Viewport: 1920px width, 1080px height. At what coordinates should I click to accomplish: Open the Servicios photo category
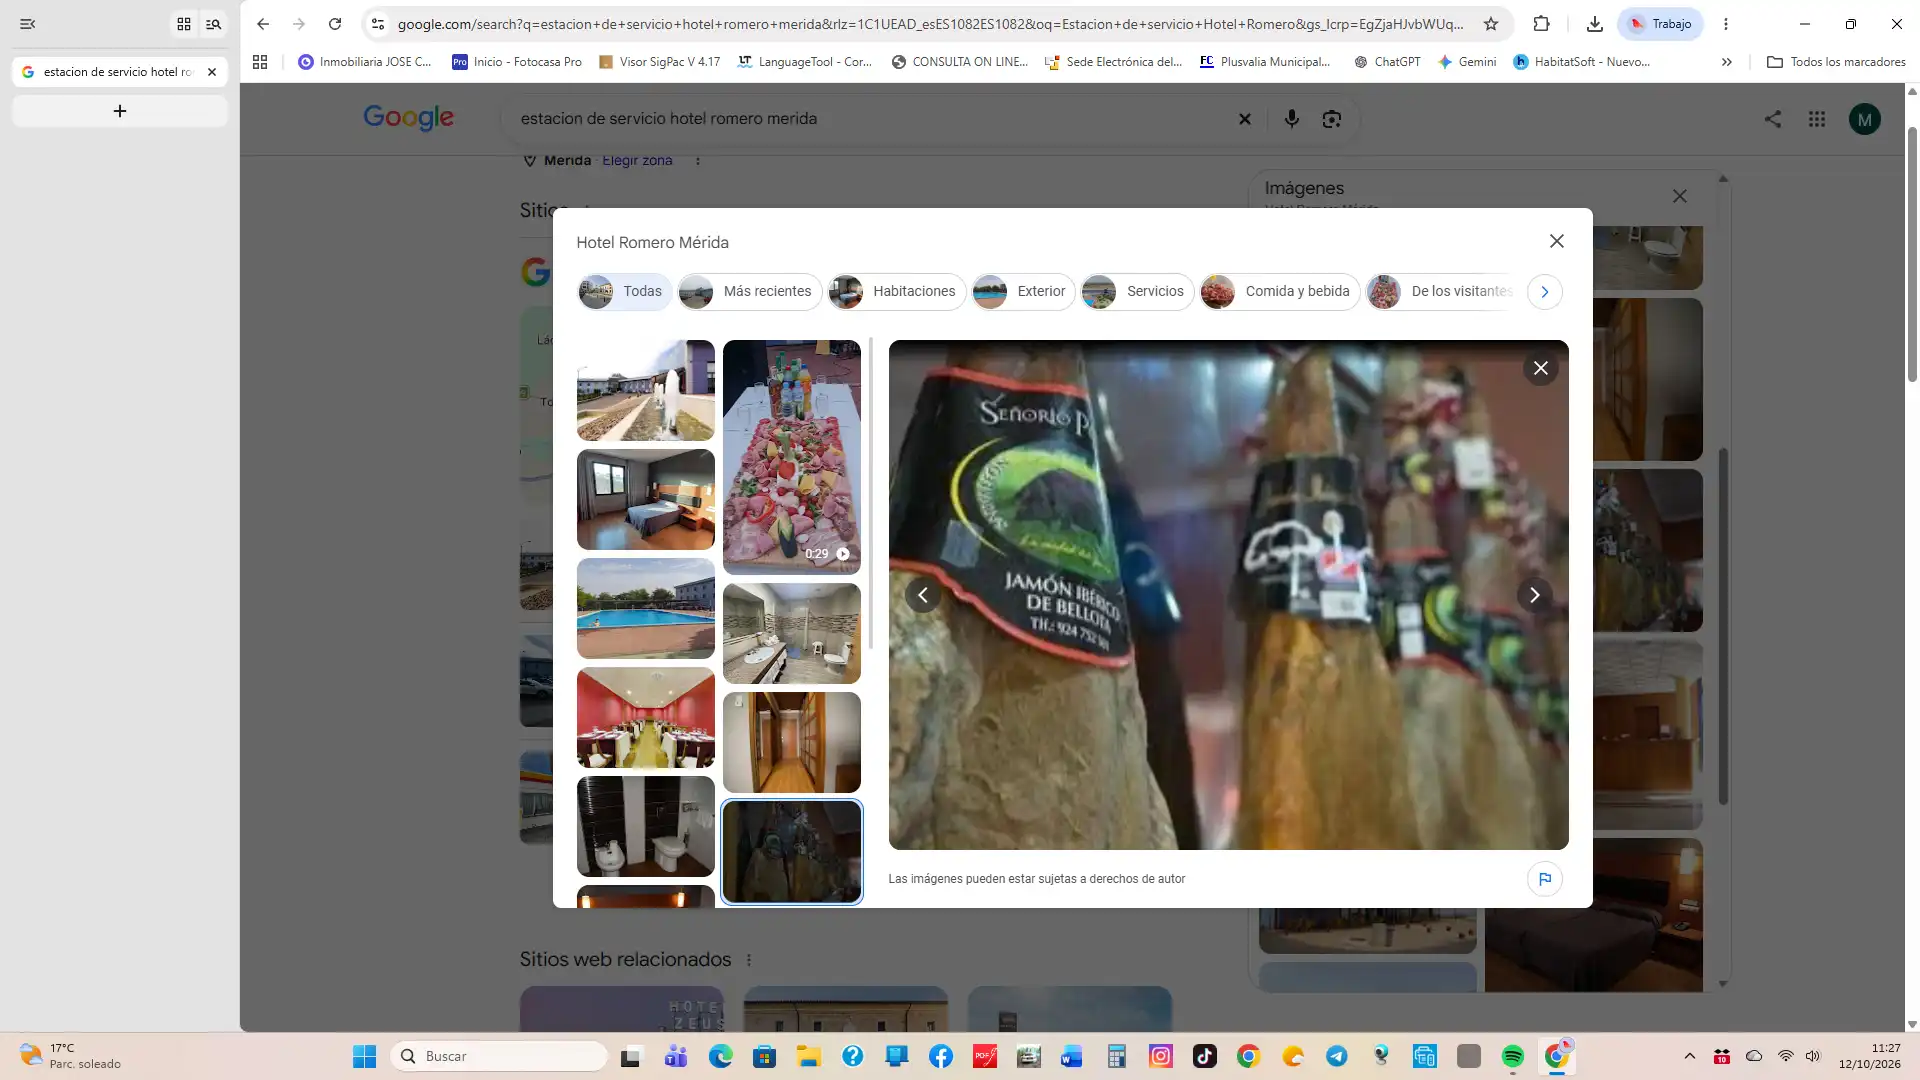pos(1137,291)
